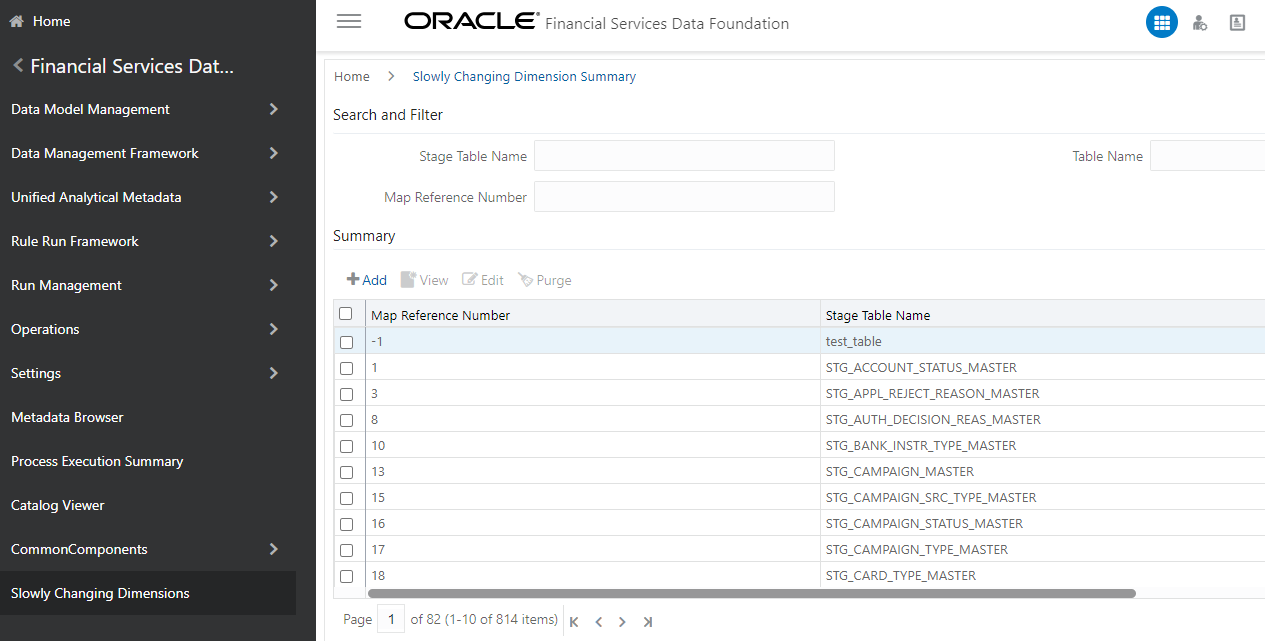Click map reference number 13
The width and height of the screenshot is (1267, 641).
click(x=378, y=472)
